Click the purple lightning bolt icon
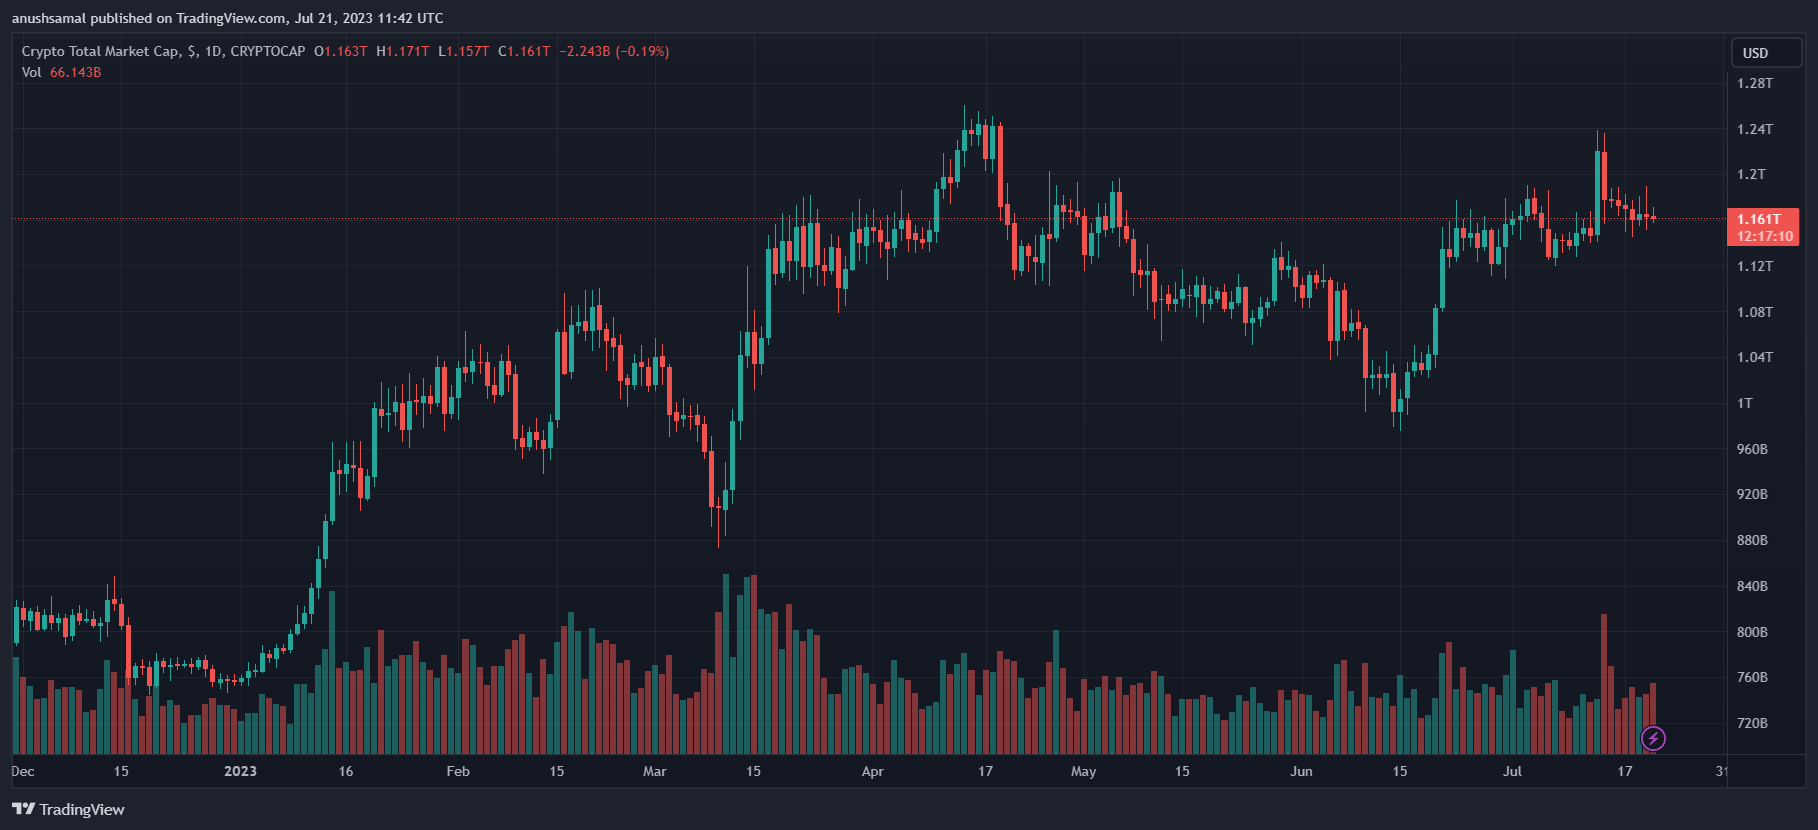This screenshot has width=1818, height=830. tap(1653, 739)
